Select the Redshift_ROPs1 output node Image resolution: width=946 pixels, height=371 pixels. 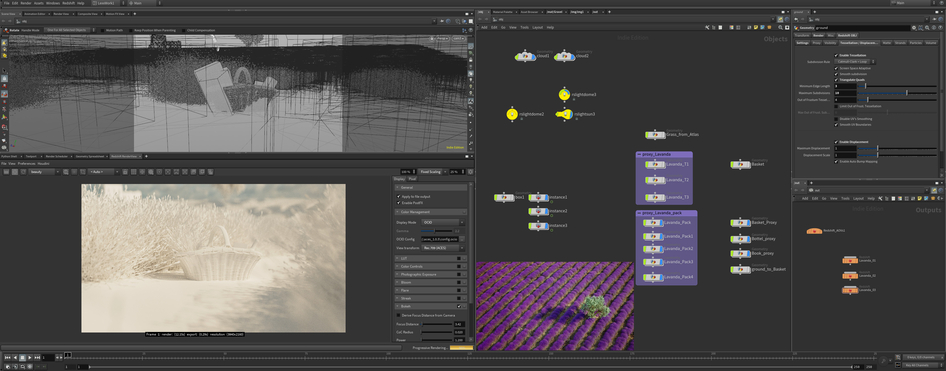[x=815, y=231]
